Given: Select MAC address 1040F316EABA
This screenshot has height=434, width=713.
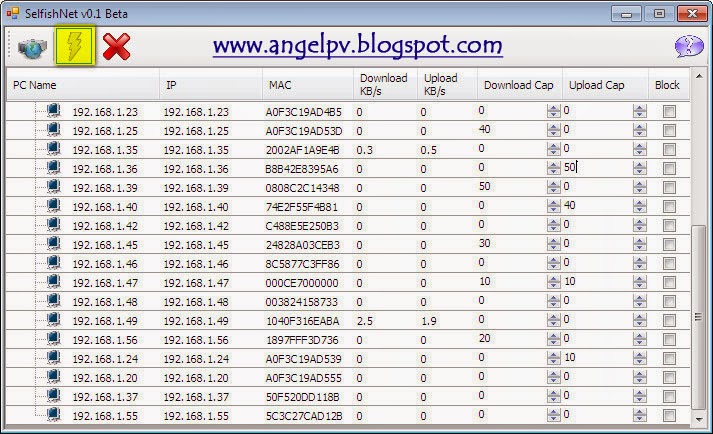Looking at the screenshot, I should (303, 321).
